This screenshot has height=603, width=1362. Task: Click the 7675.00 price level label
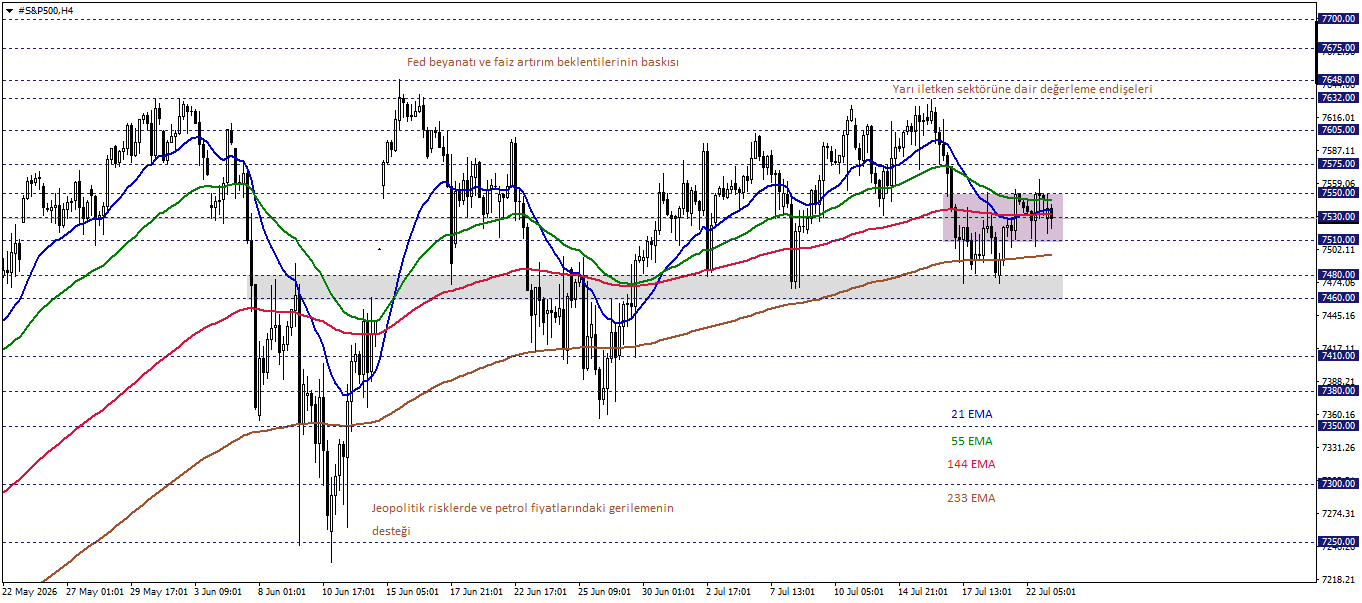(1337, 48)
